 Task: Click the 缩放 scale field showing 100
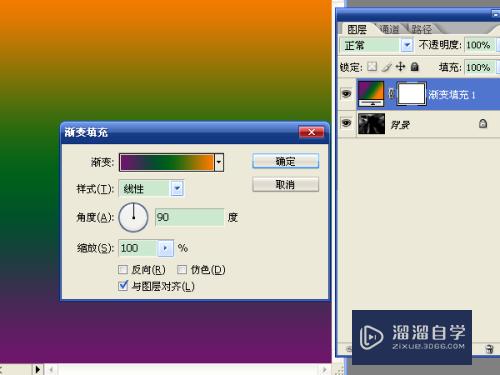[138, 248]
